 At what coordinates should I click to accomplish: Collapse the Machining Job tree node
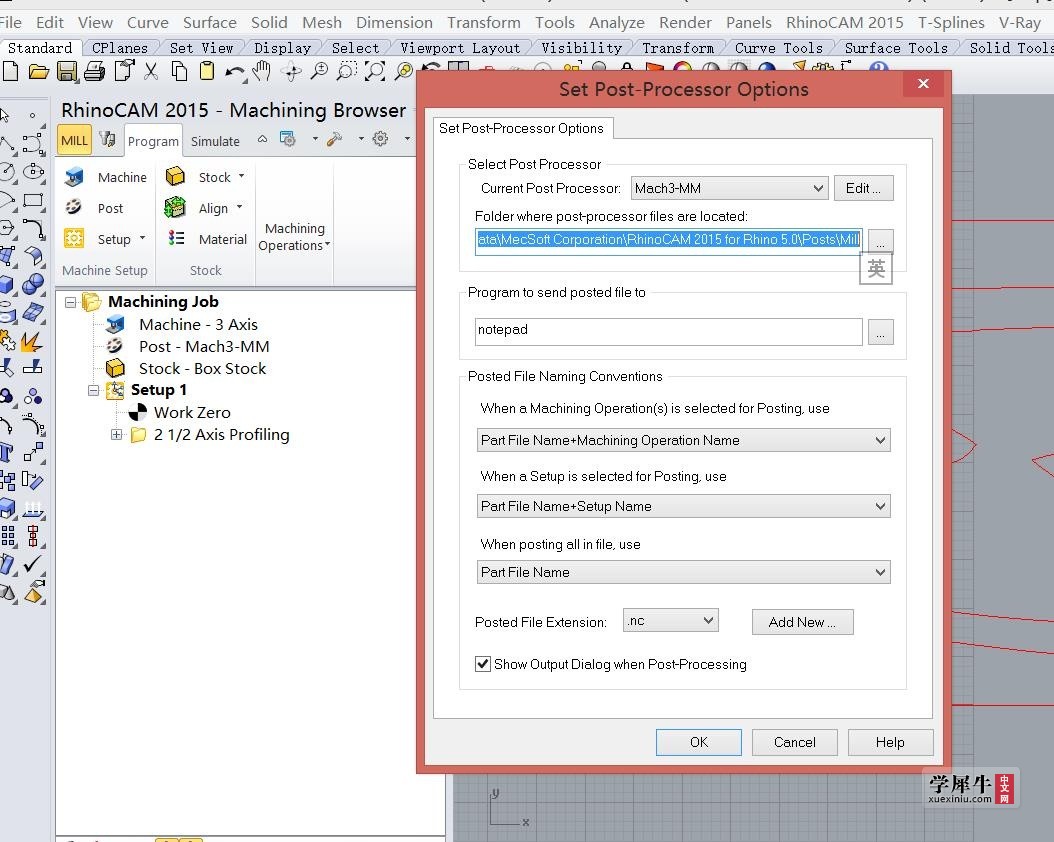click(x=71, y=302)
